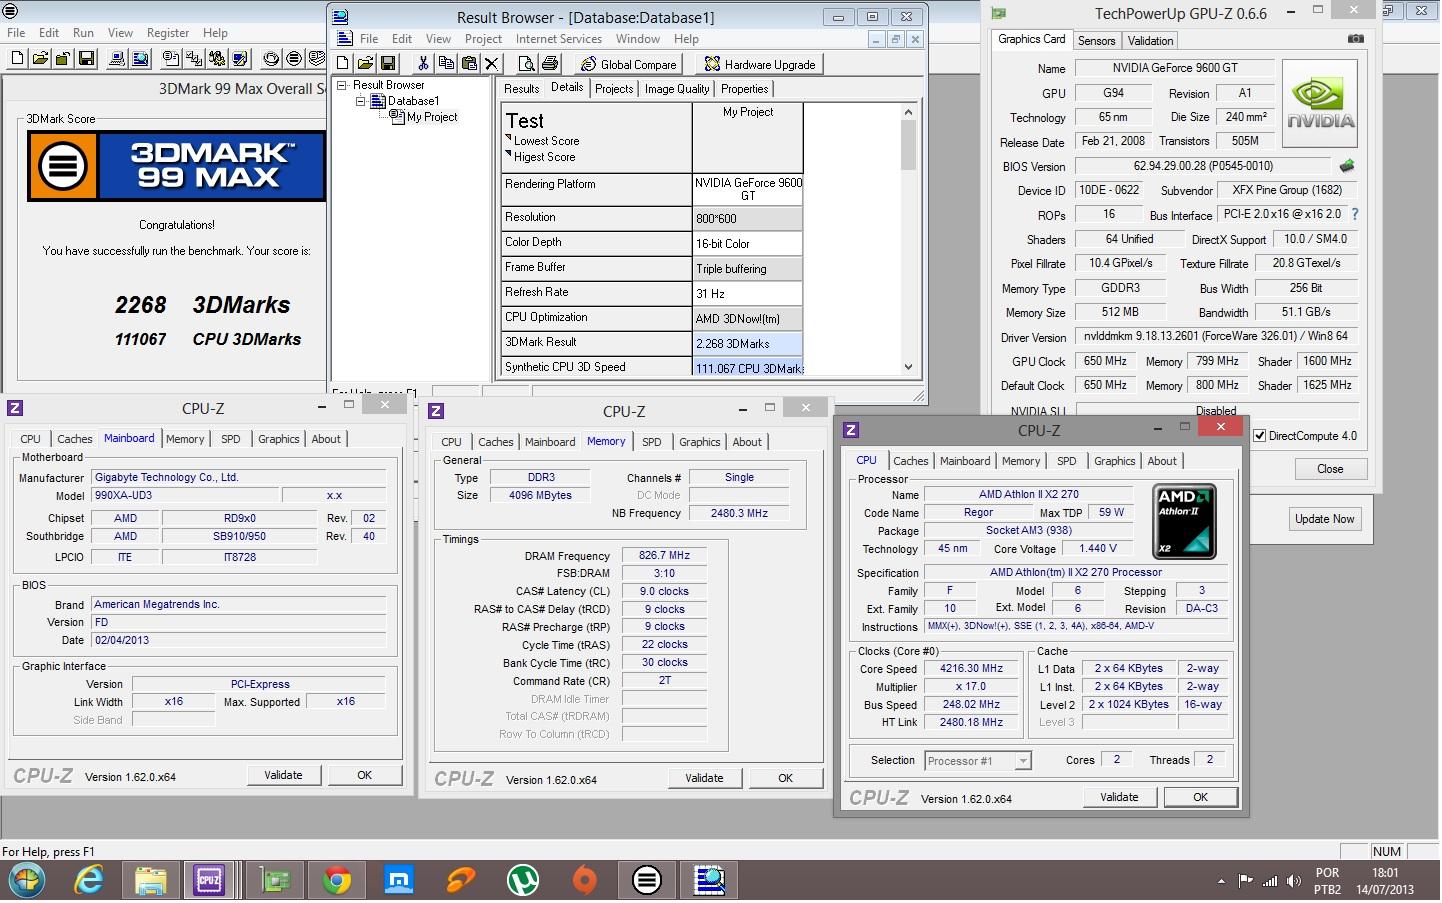Click the Close button in GPU-Z
This screenshot has width=1442, height=903.
click(x=1329, y=469)
